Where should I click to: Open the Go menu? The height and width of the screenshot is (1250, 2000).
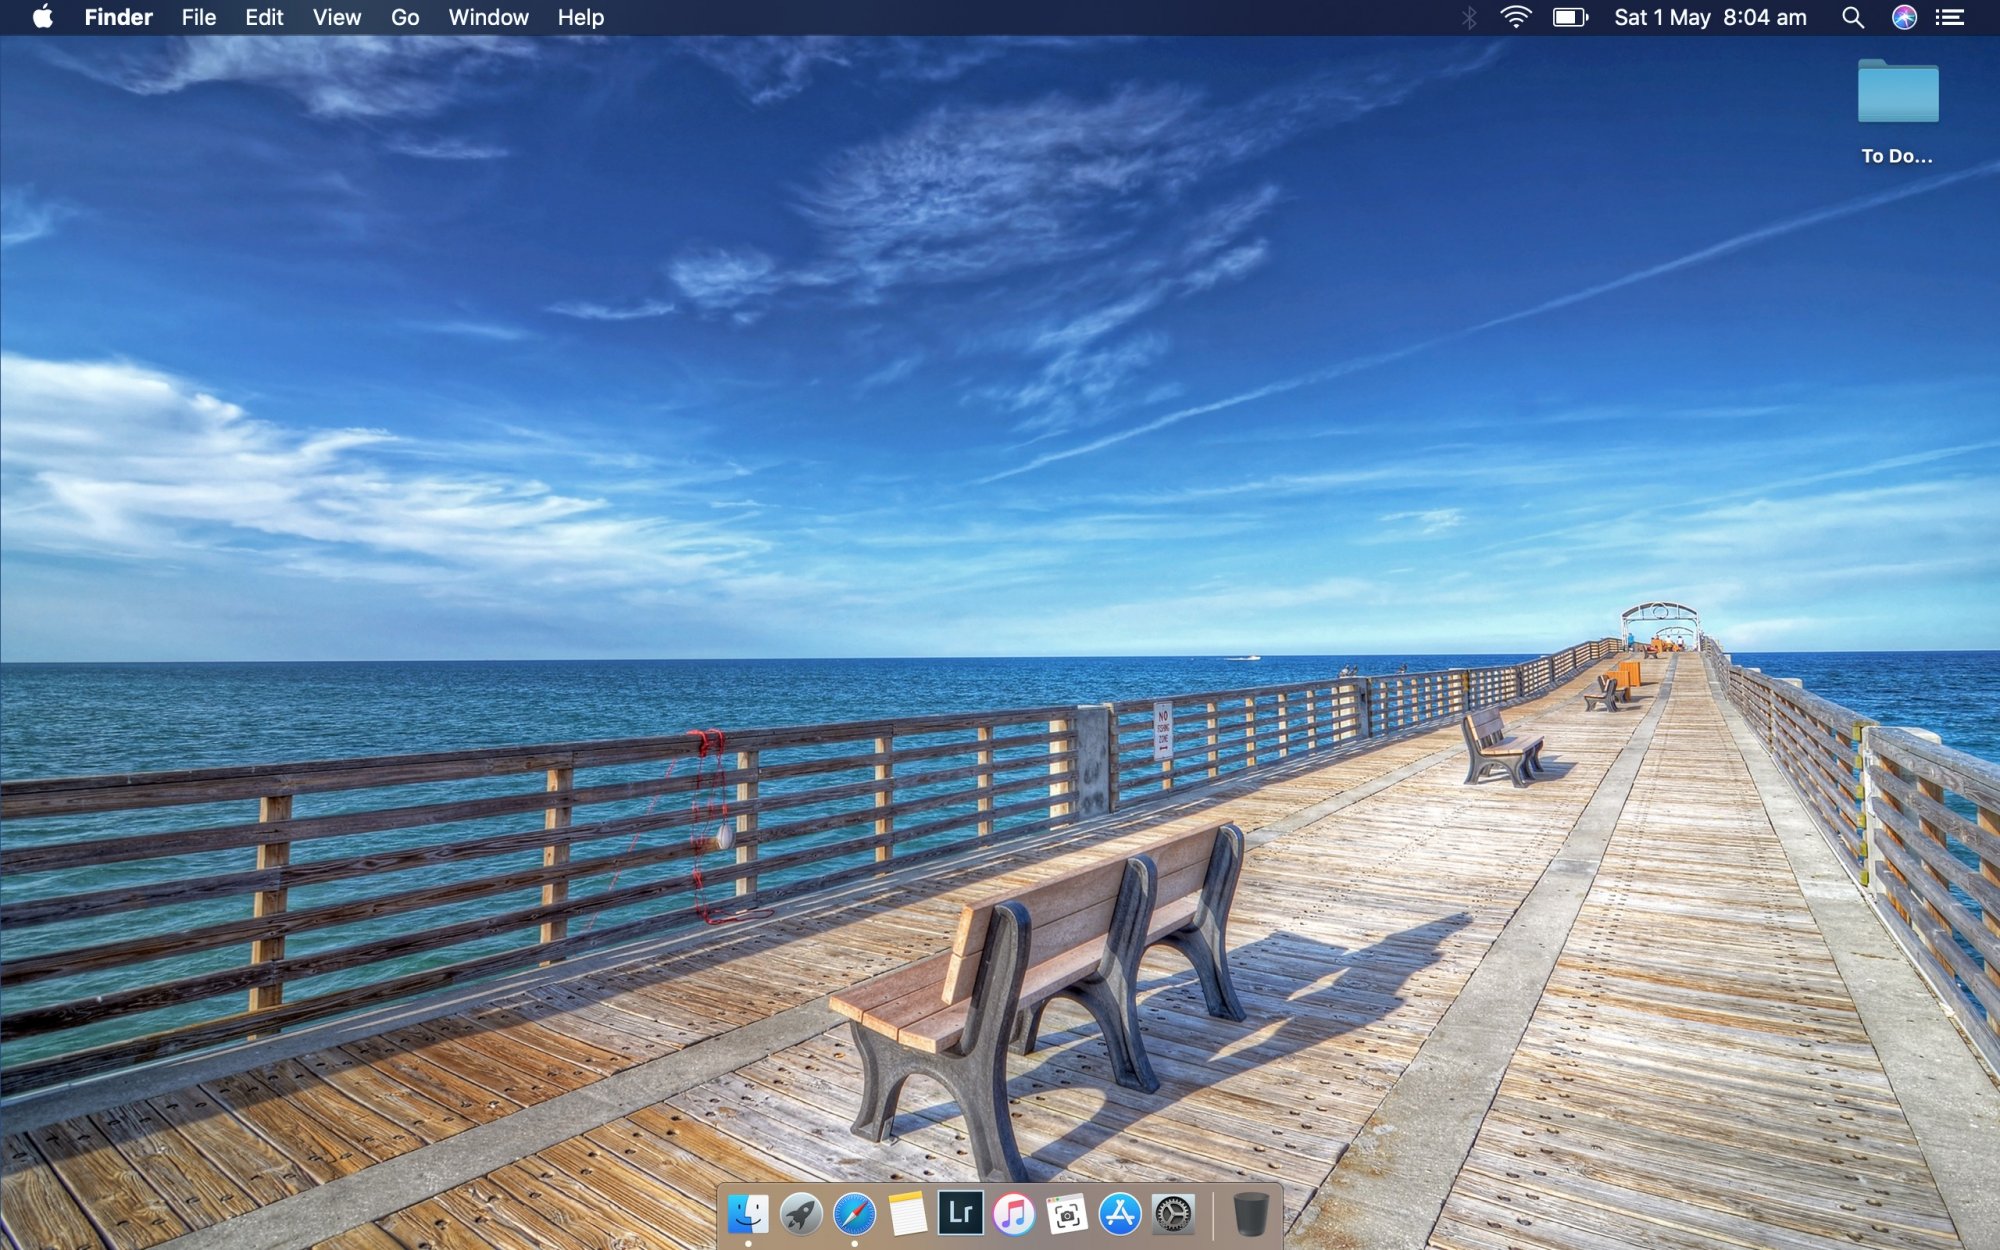tap(404, 17)
